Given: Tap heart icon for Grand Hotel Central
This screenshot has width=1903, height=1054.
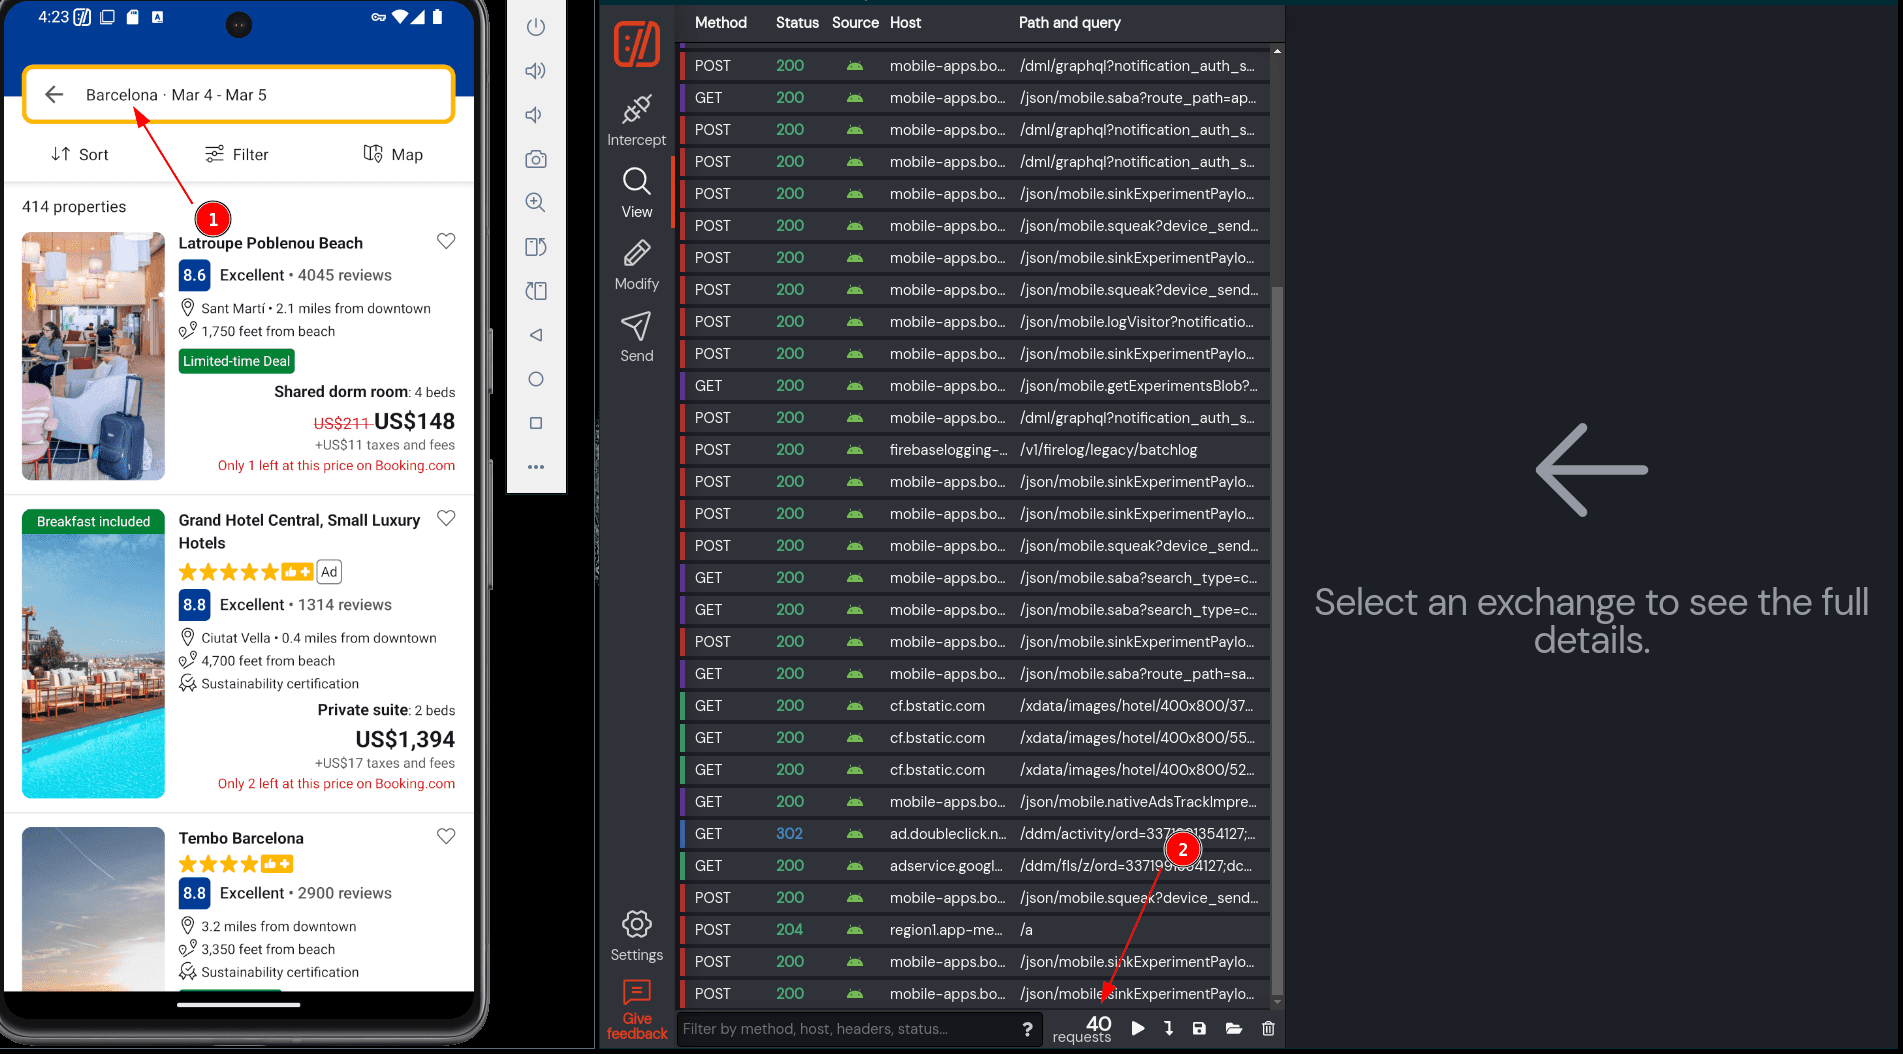Looking at the screenshot, I should click(446, 518).
